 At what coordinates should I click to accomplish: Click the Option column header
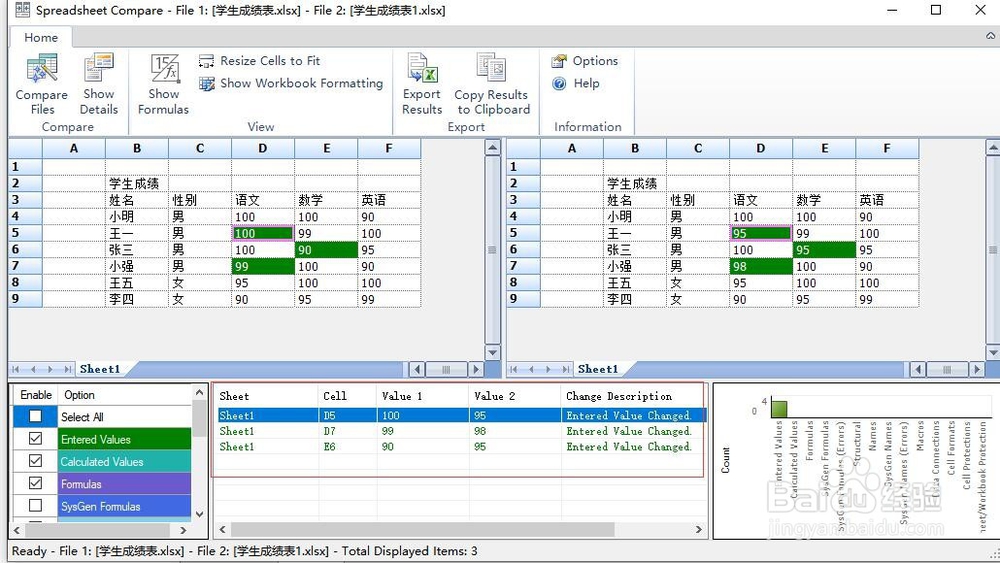(x=124, y=395)
